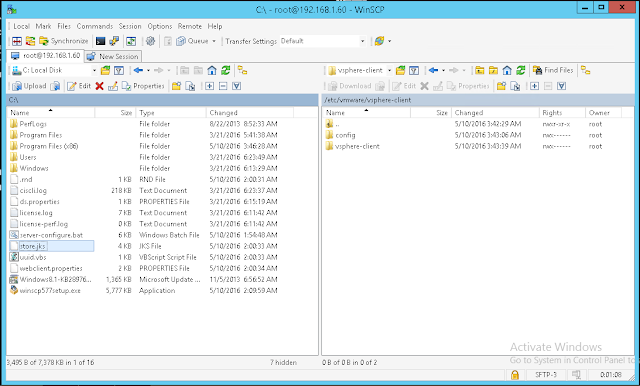This screenshot has width=640, height=386.
Task: Open the Options menu
Action: click(160, 26)
